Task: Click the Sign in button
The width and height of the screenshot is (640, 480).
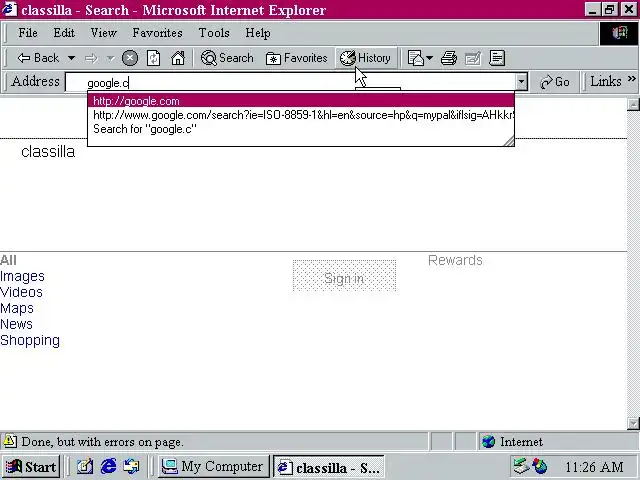Action: point(344,276)
